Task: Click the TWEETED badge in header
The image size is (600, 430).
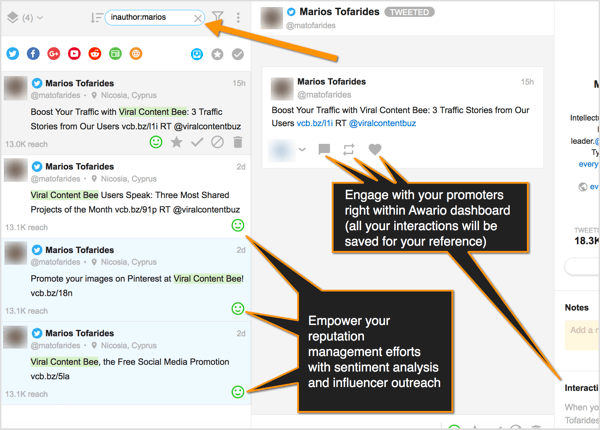Action: click(409, 12)
